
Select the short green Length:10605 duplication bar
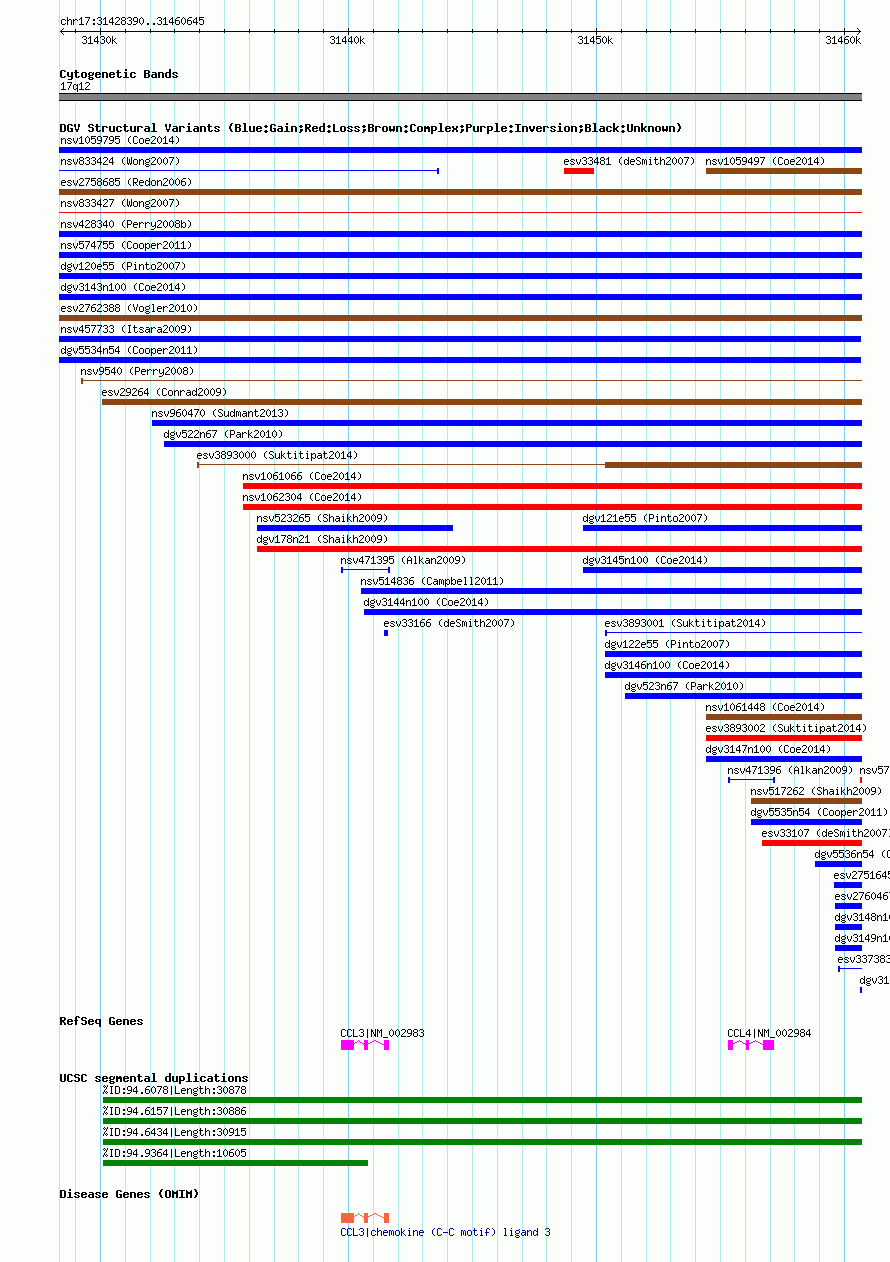click(x=235, y=1162)
